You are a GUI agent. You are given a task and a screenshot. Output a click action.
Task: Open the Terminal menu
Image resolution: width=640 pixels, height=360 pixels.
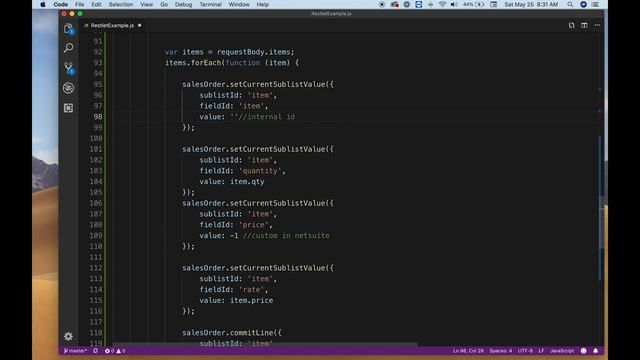pyautogui.click(x=211, y=4)
